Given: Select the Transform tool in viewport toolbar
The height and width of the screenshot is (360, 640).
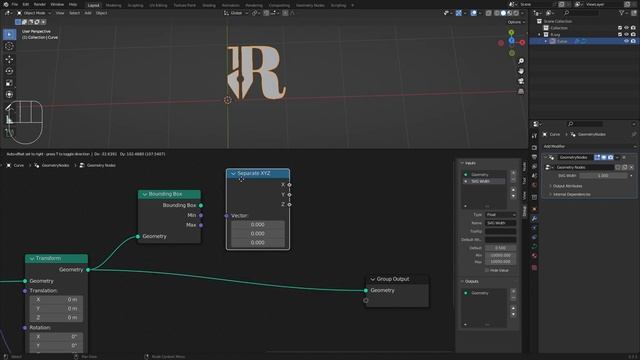Looking at the screenshot, I should tap(9, 95).
